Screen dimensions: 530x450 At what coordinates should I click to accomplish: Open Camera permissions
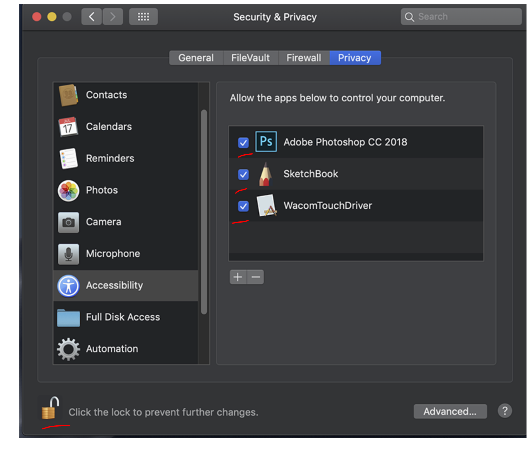[x=126, y=222]
